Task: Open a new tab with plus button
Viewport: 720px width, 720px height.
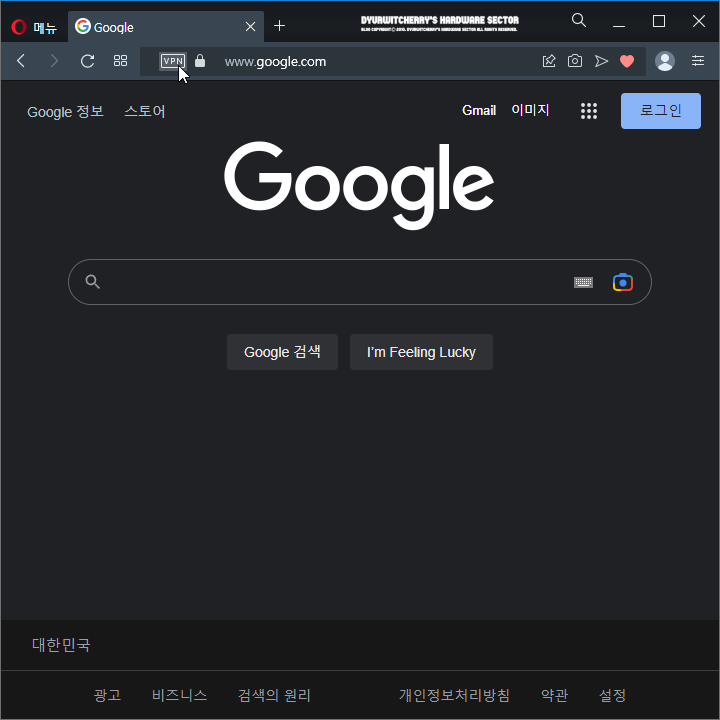Action: click(279, 26)
